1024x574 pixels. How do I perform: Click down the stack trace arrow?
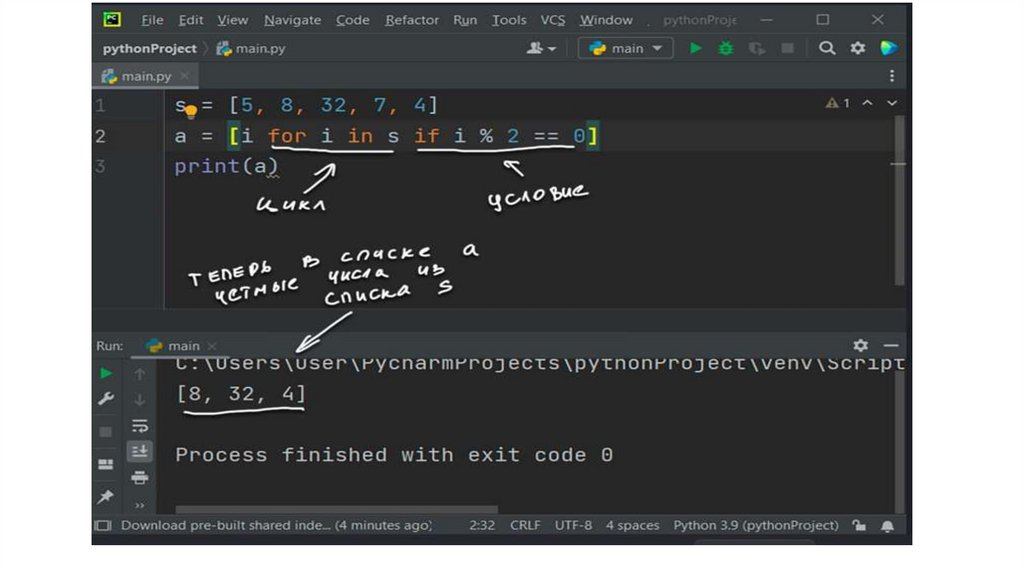pos(139,400)
